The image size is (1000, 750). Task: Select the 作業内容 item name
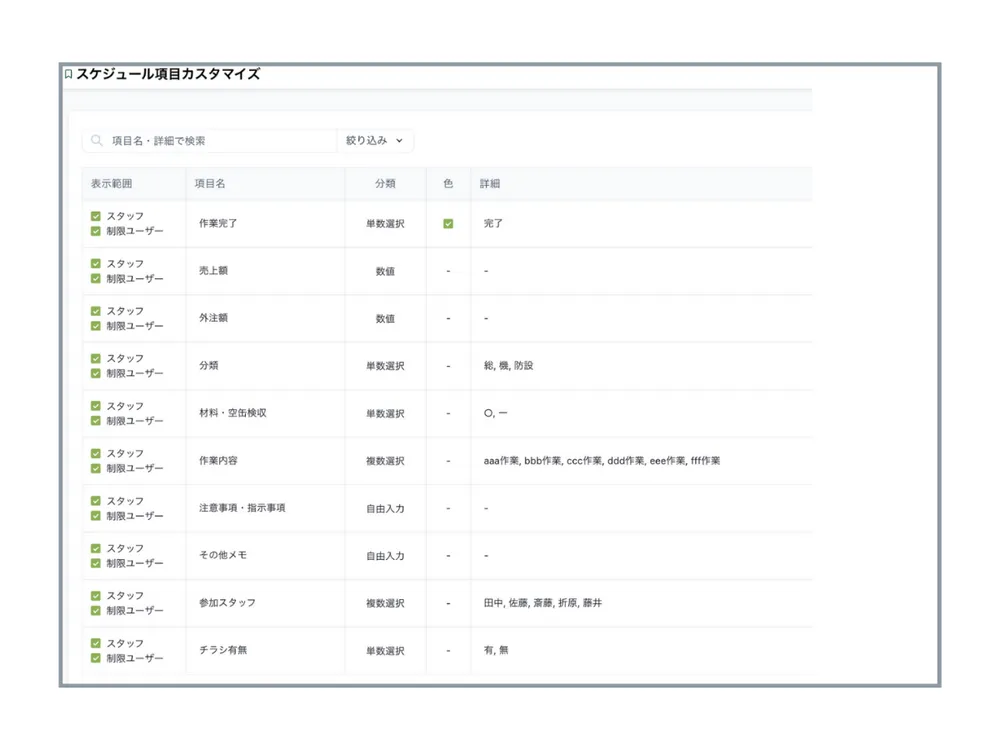[218, 460]
